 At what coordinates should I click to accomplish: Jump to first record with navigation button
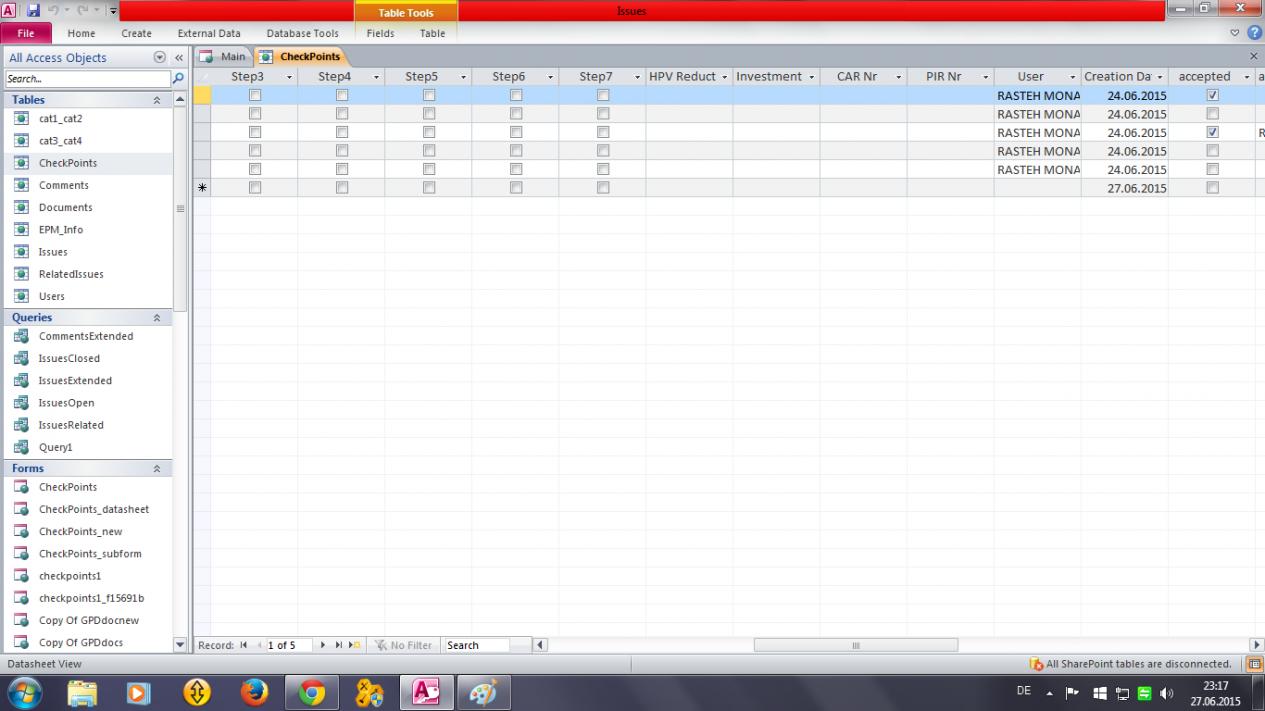point(241,645)
